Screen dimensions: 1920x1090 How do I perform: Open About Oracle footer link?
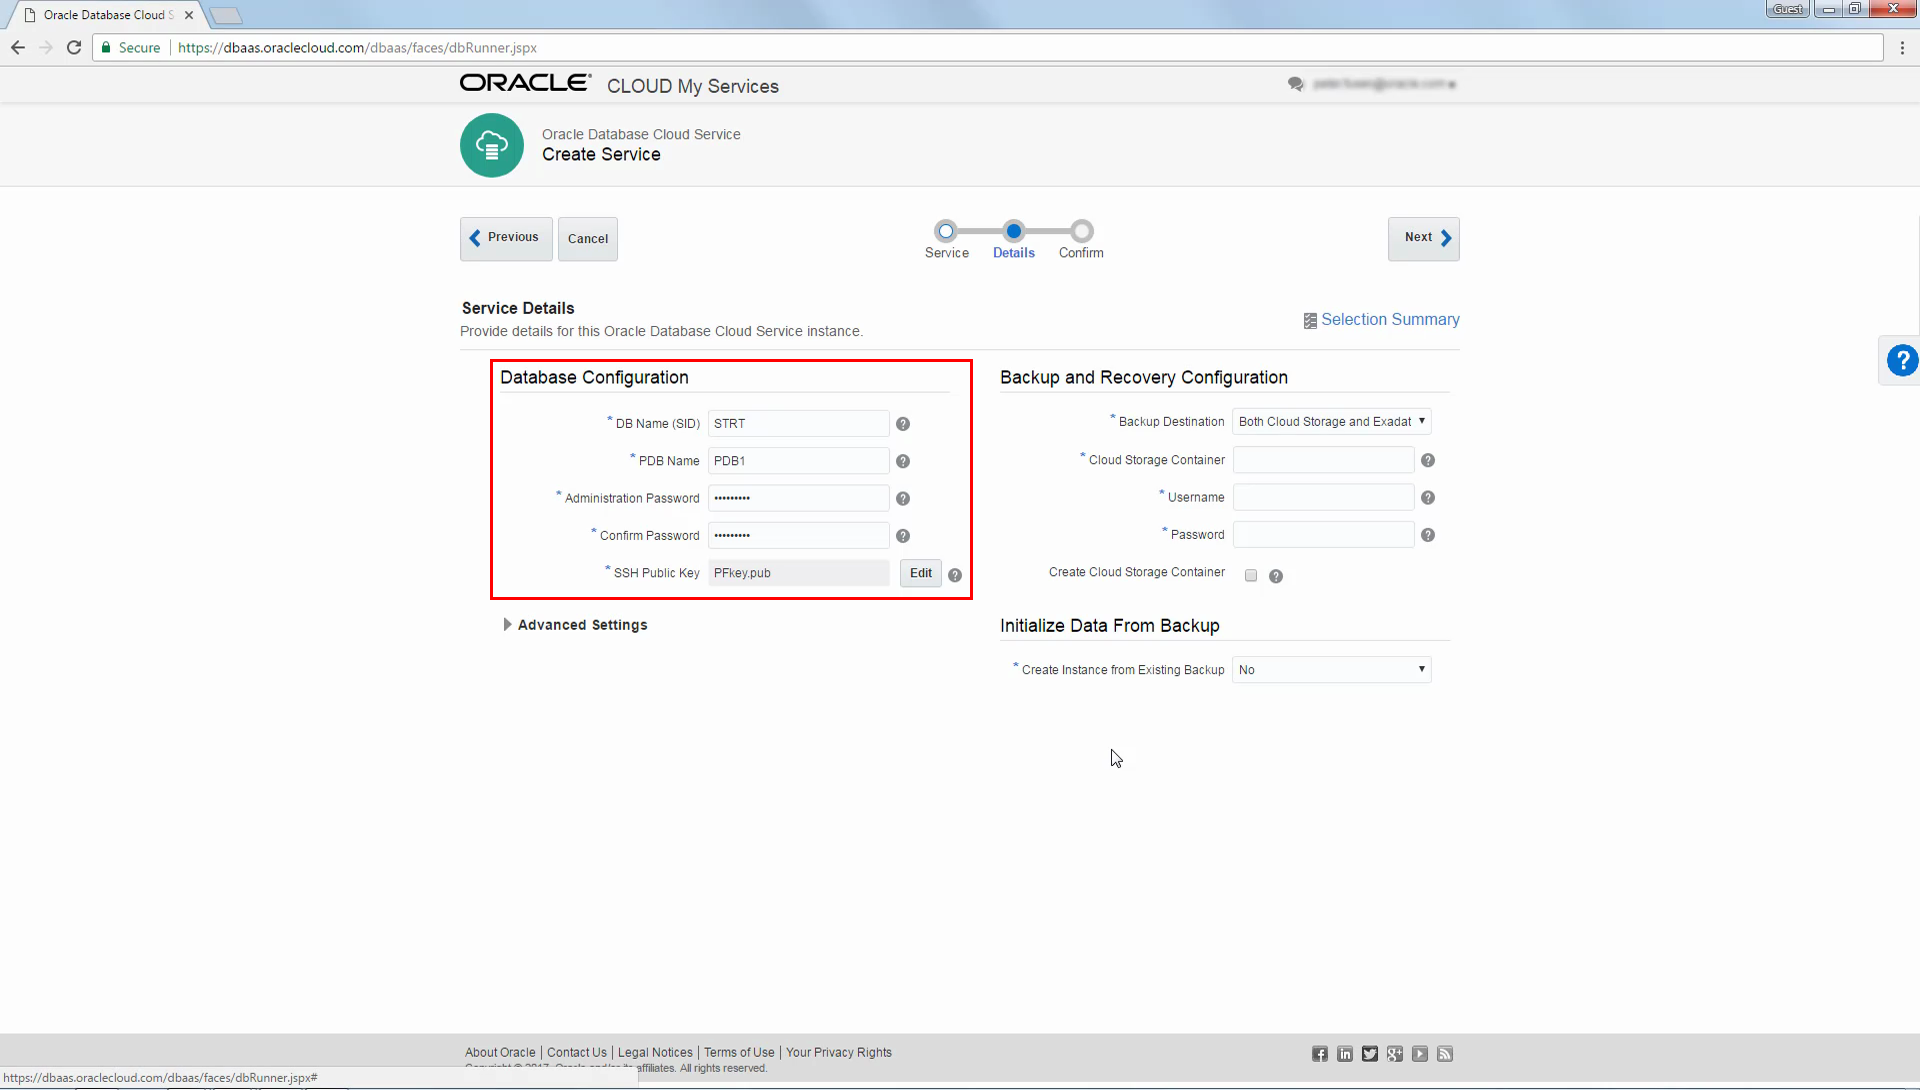coord(500,1053)
